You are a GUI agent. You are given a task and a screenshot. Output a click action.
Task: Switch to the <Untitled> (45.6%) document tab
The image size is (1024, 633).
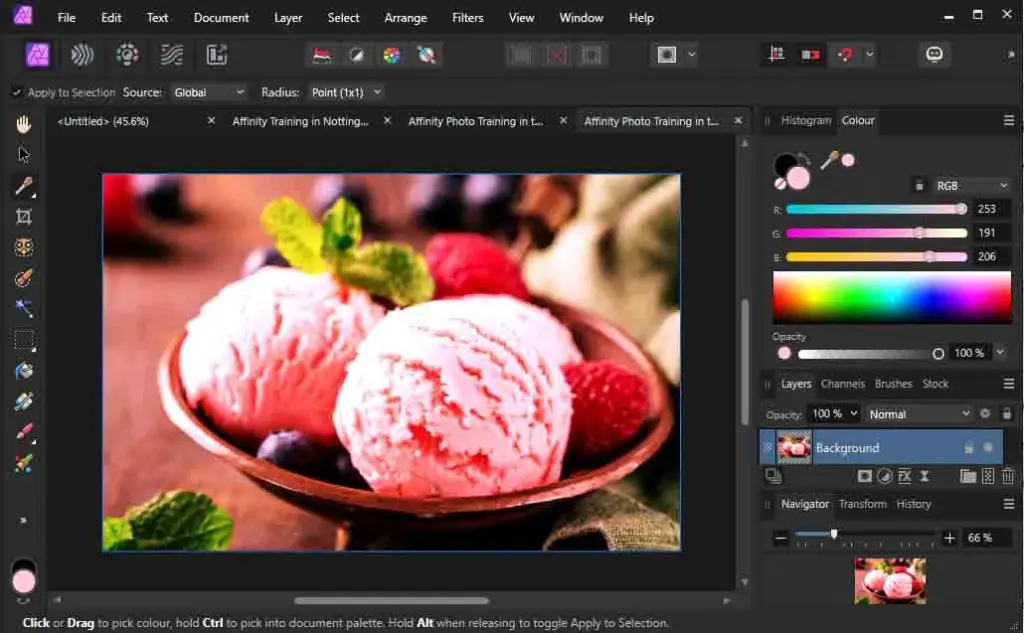click(135, 121)
